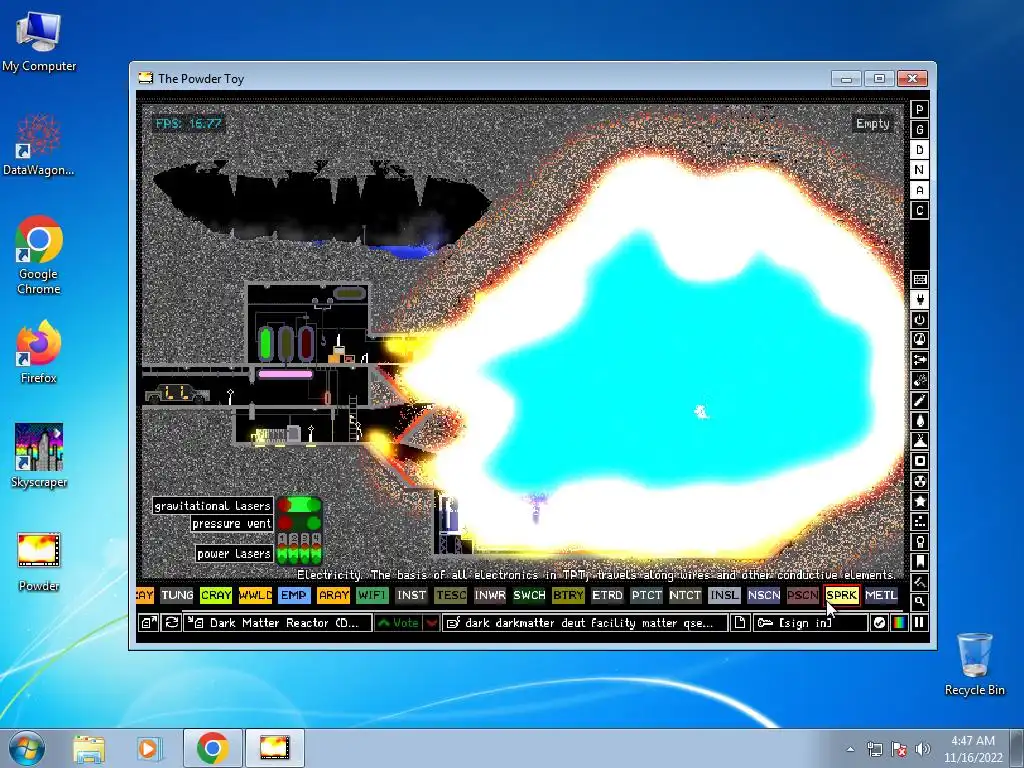Select the WWLD element
Viewport: 1024px width, 768px height.
coord(255,596)
